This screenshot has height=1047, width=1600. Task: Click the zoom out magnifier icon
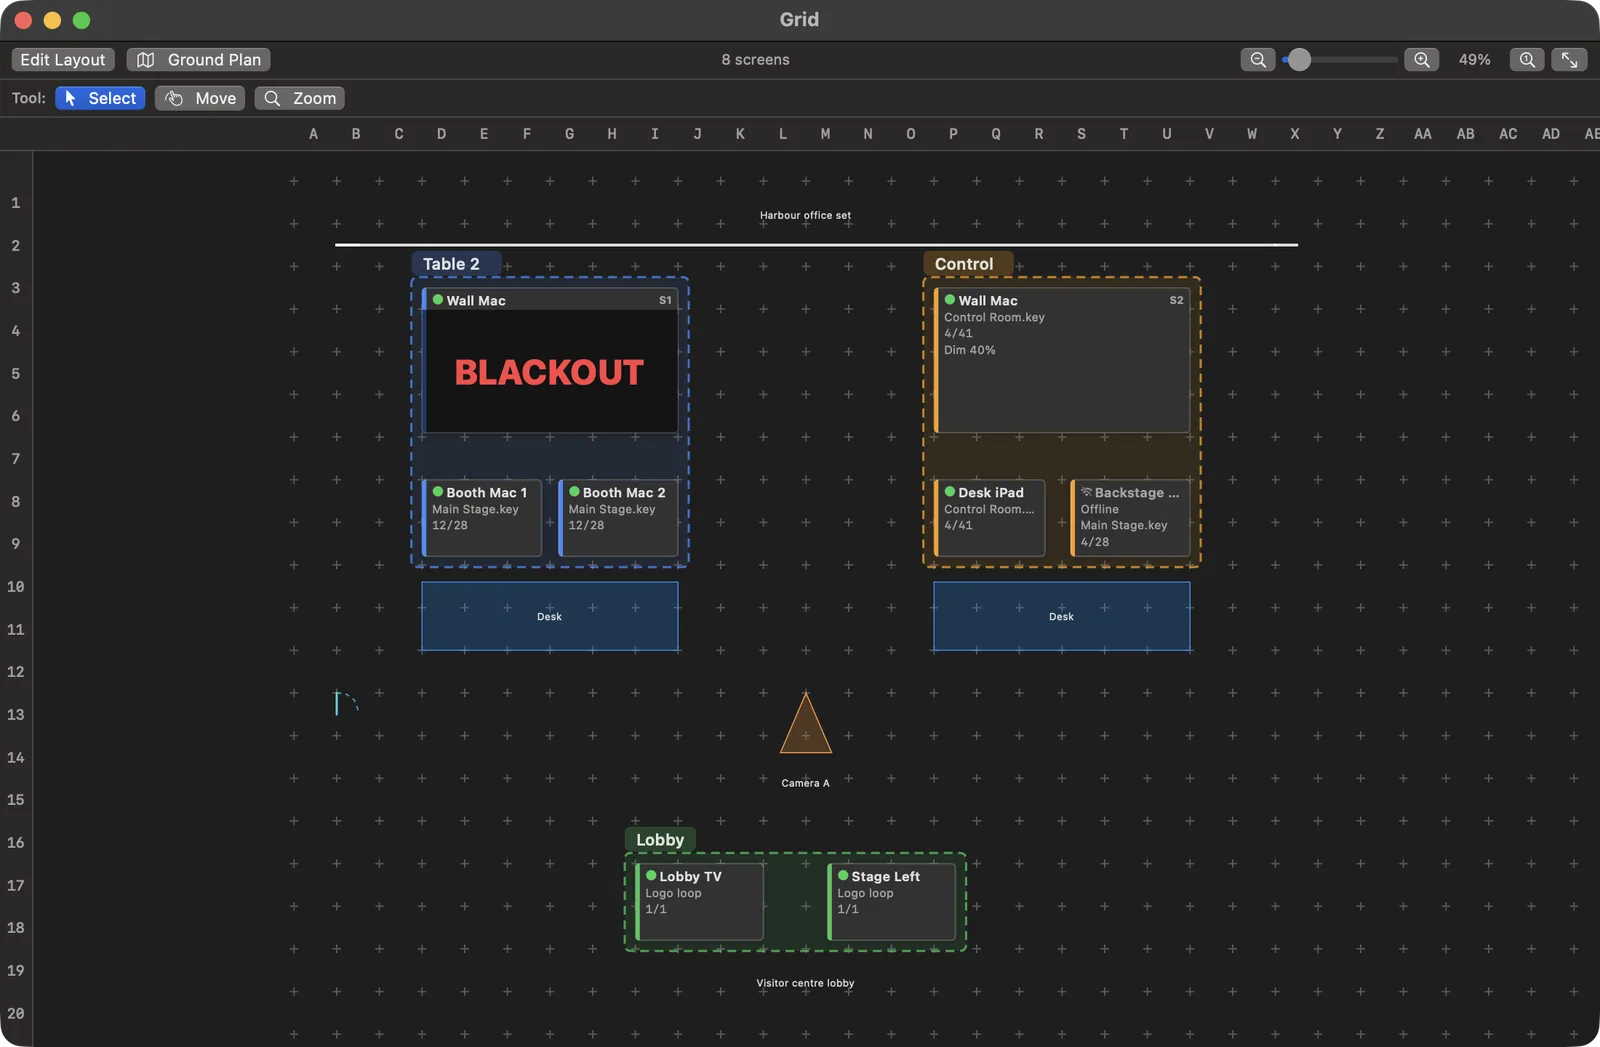click(x=1257, y=60)
